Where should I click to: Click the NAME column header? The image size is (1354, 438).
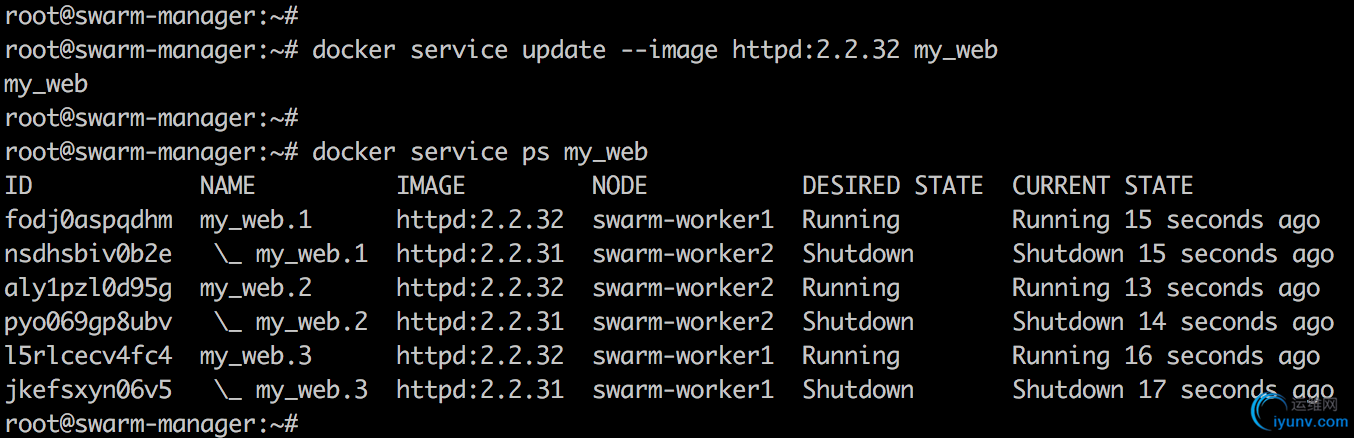(x=228, y=186)
